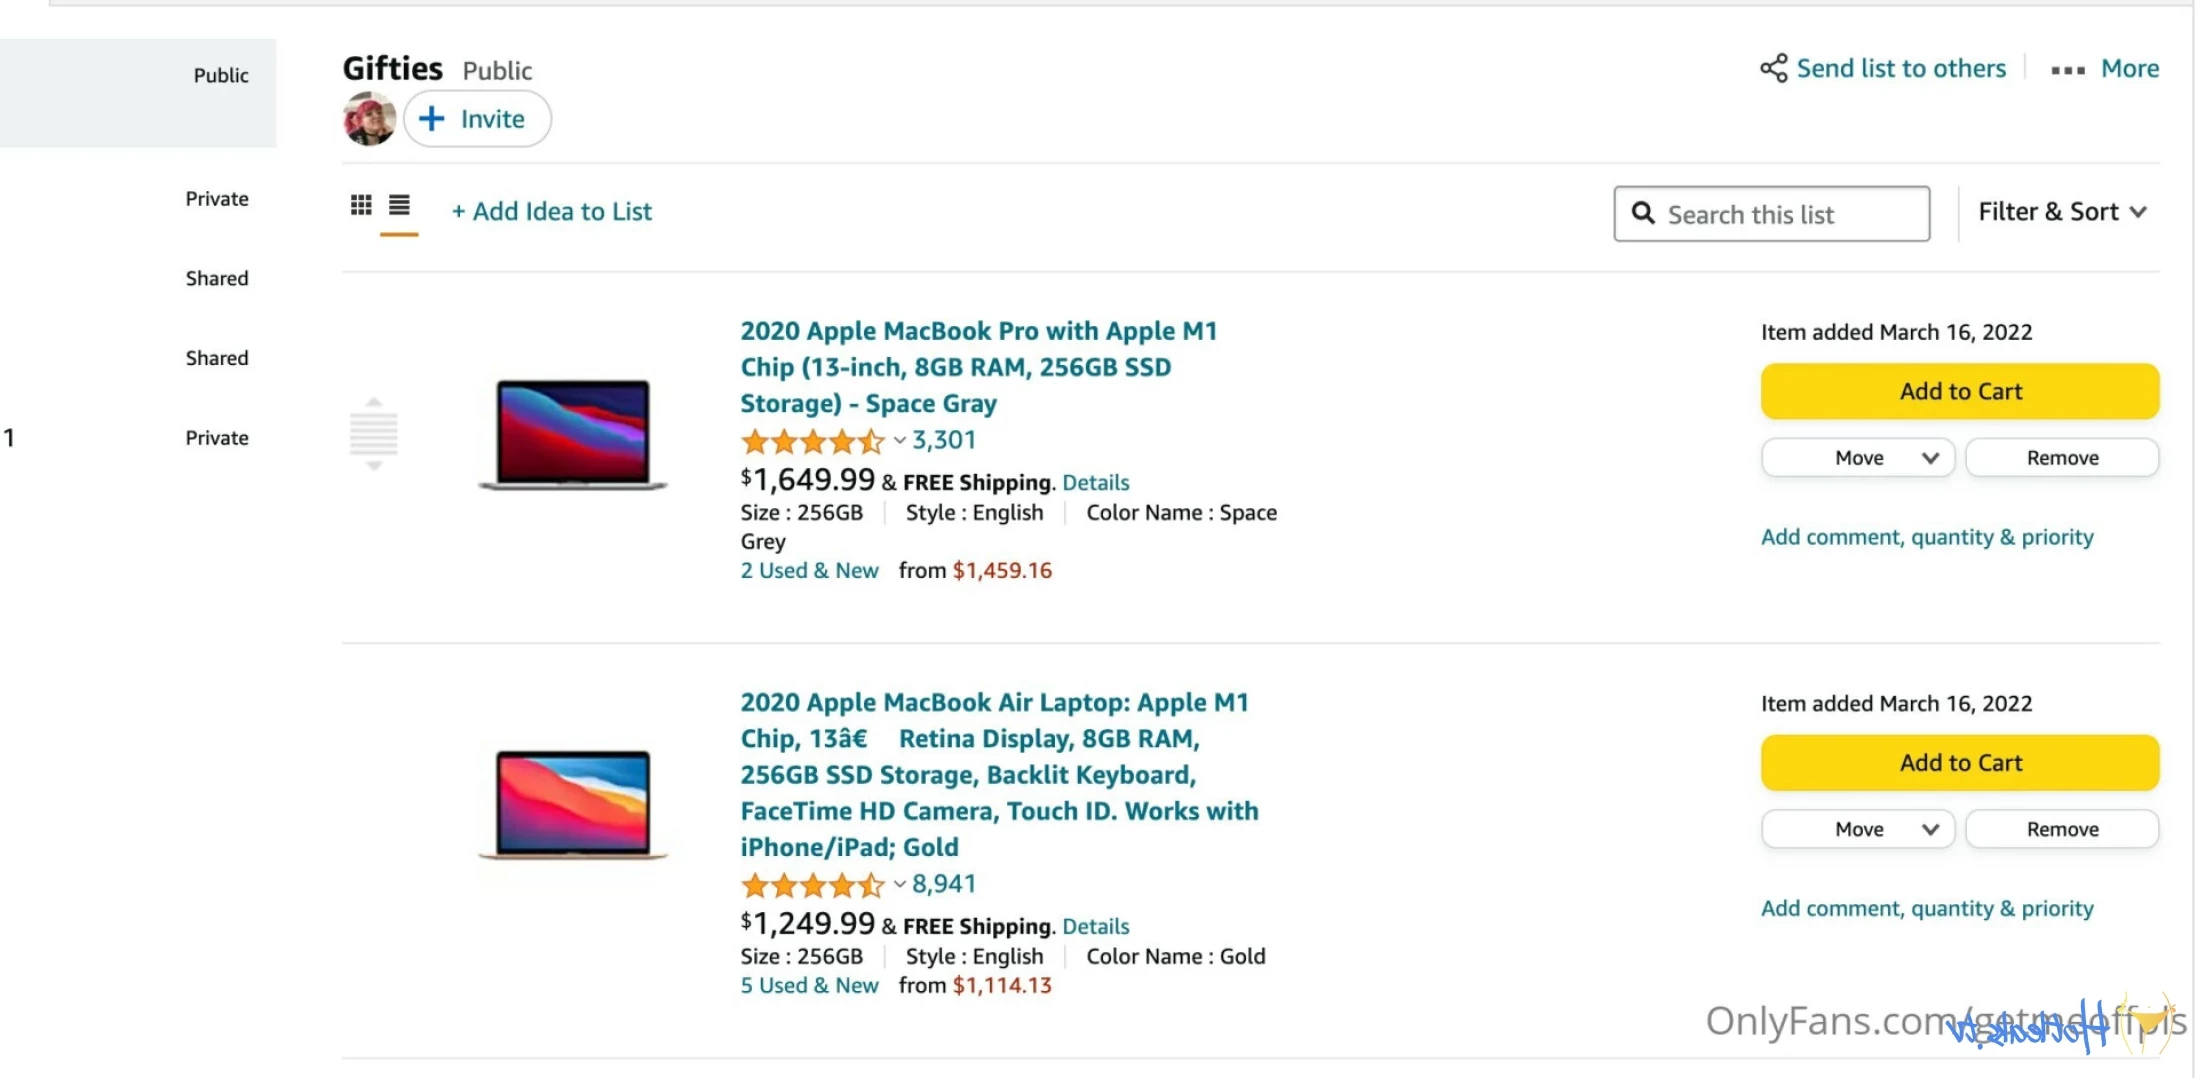Image resolution: width=2197 pixels, height=1078 pixels.
Task: Click the list owner profile avatar
Action: point(369,119)
